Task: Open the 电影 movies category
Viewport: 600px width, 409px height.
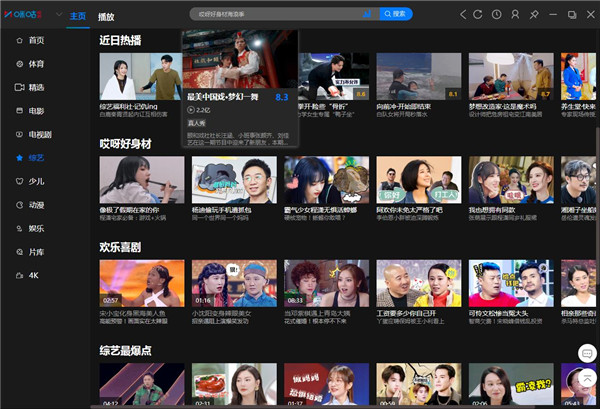Action: point(35,111)
